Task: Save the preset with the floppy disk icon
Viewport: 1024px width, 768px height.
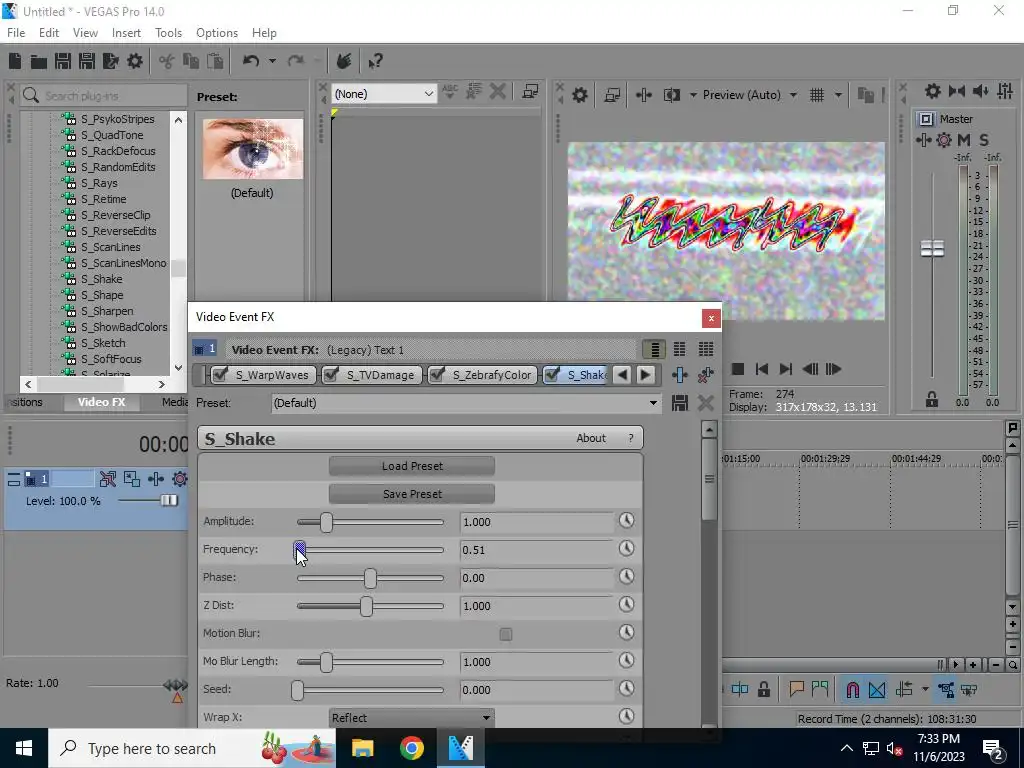Action: pyautogui.click(x=680, y=403)
